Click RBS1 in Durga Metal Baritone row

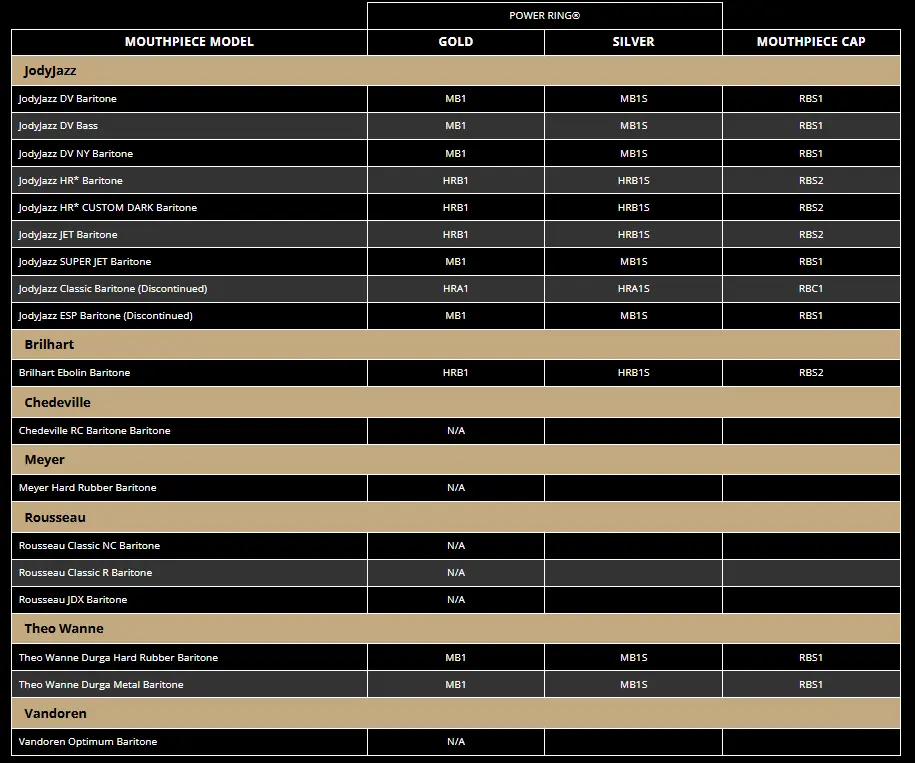click(x=811, y=684)
